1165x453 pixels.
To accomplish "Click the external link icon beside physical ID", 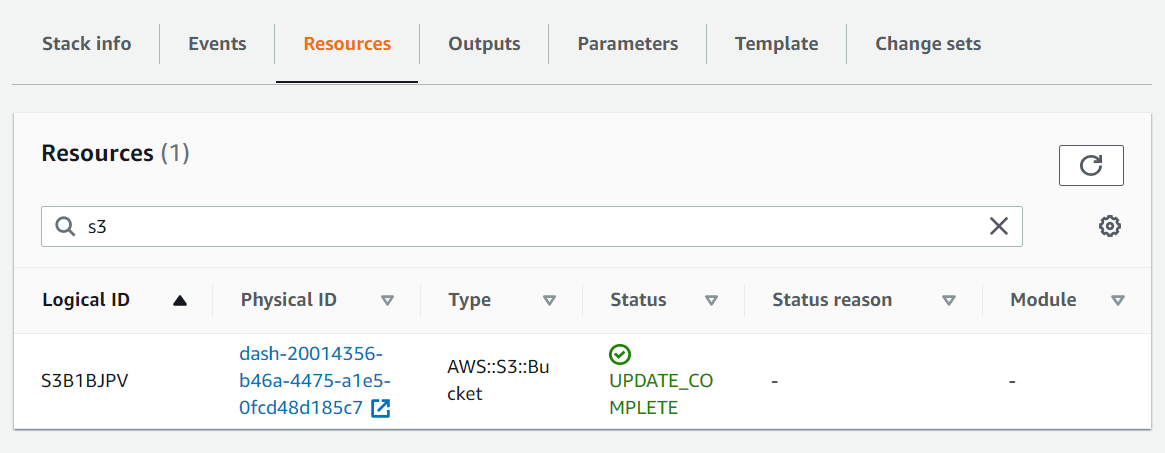I will tap(380, 408).
